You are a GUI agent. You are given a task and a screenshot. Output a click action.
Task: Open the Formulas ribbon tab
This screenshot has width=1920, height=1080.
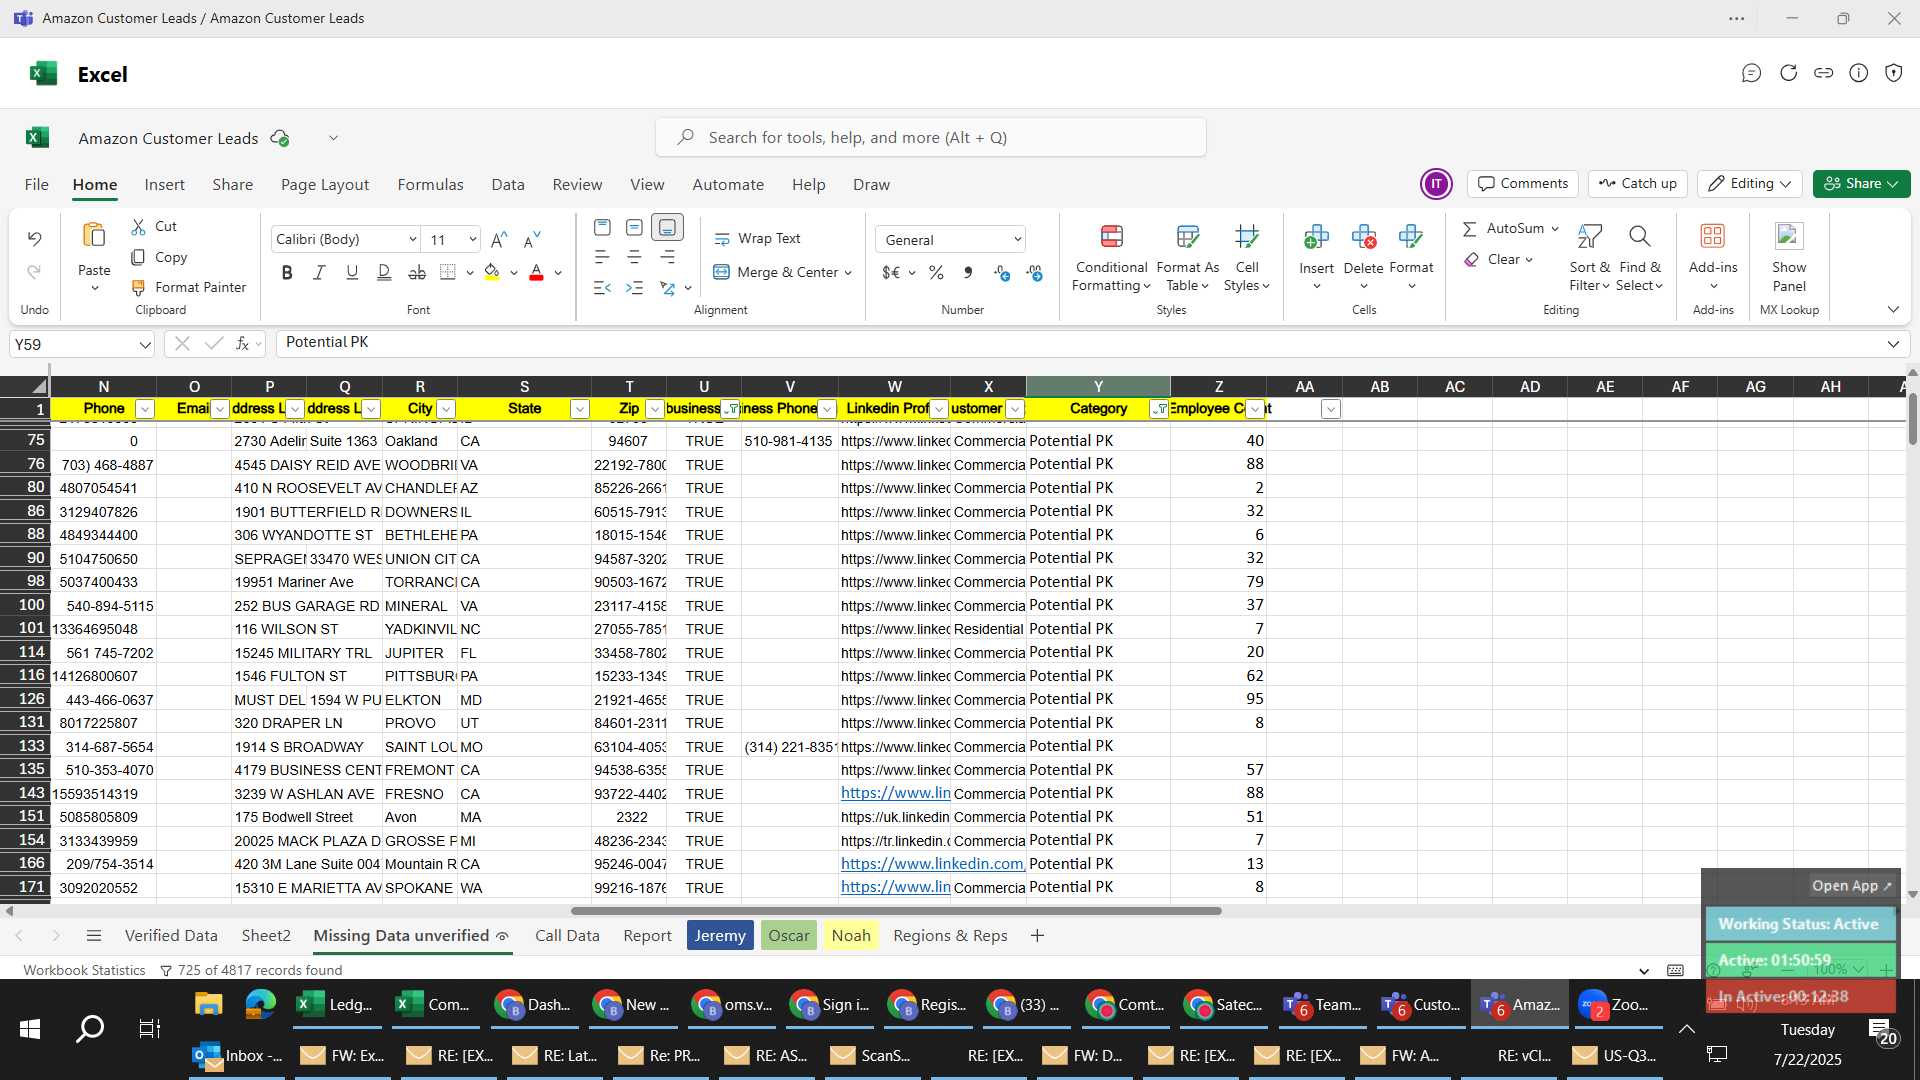pyautogui.click(x=430, y=185)
